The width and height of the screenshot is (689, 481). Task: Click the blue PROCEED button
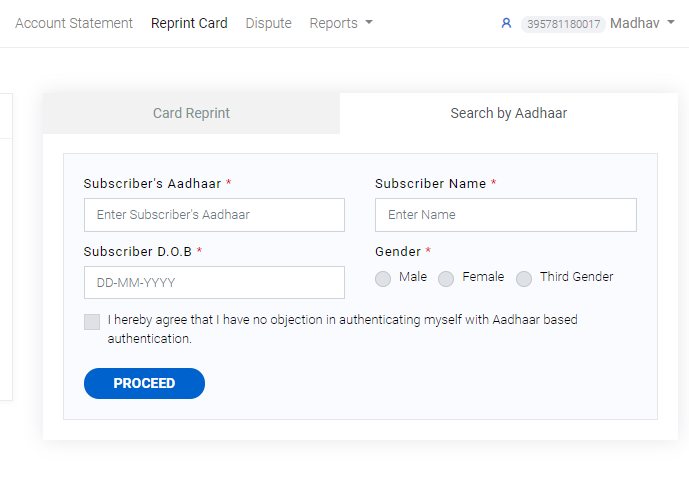144,383
